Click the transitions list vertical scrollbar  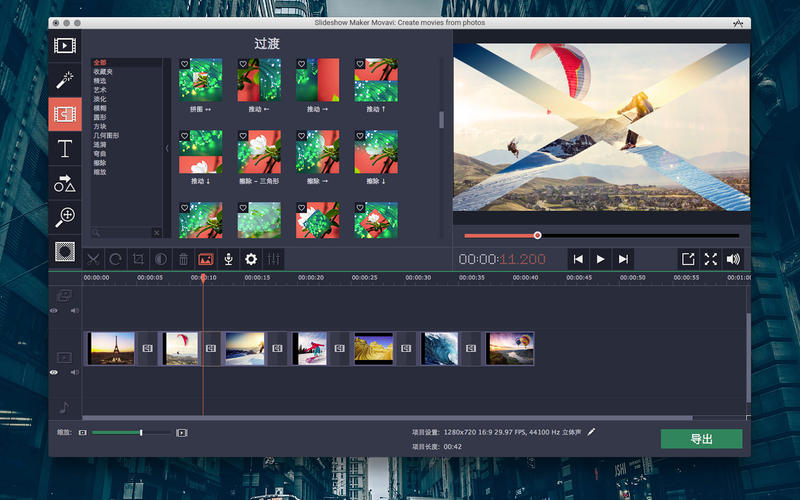[441, 120]
